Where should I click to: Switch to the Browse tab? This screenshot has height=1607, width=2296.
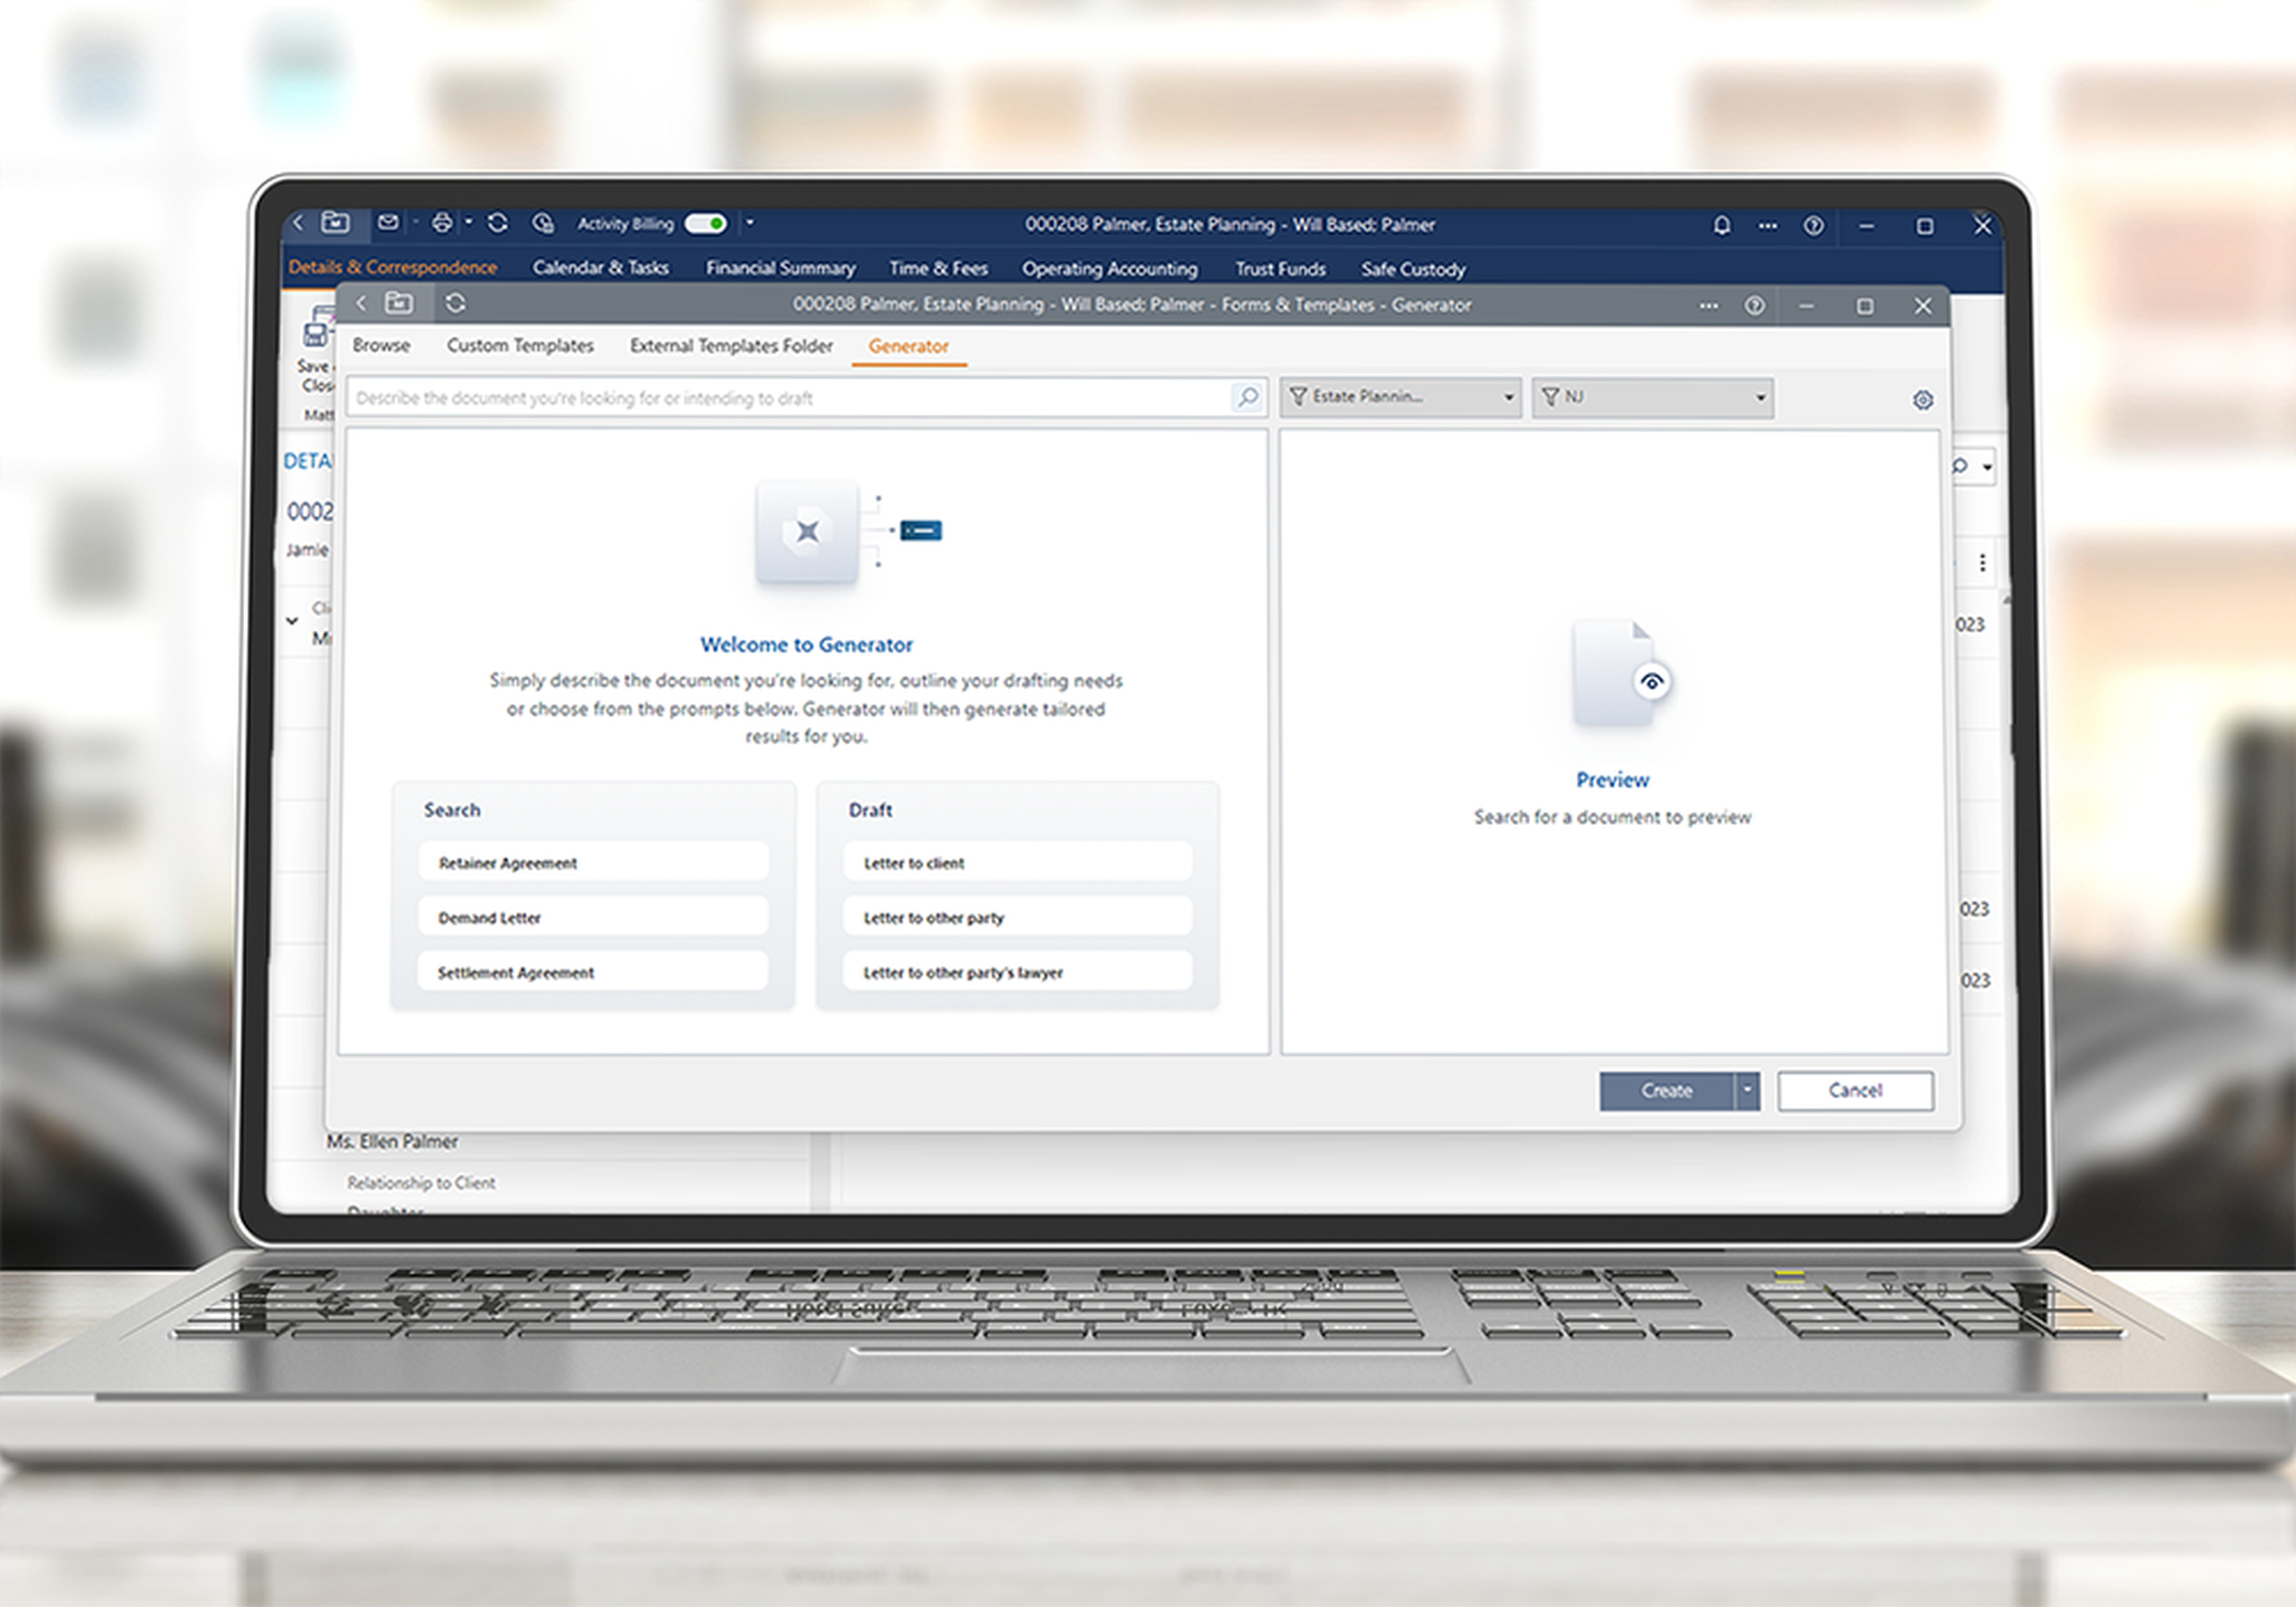[x=381, y=346]
